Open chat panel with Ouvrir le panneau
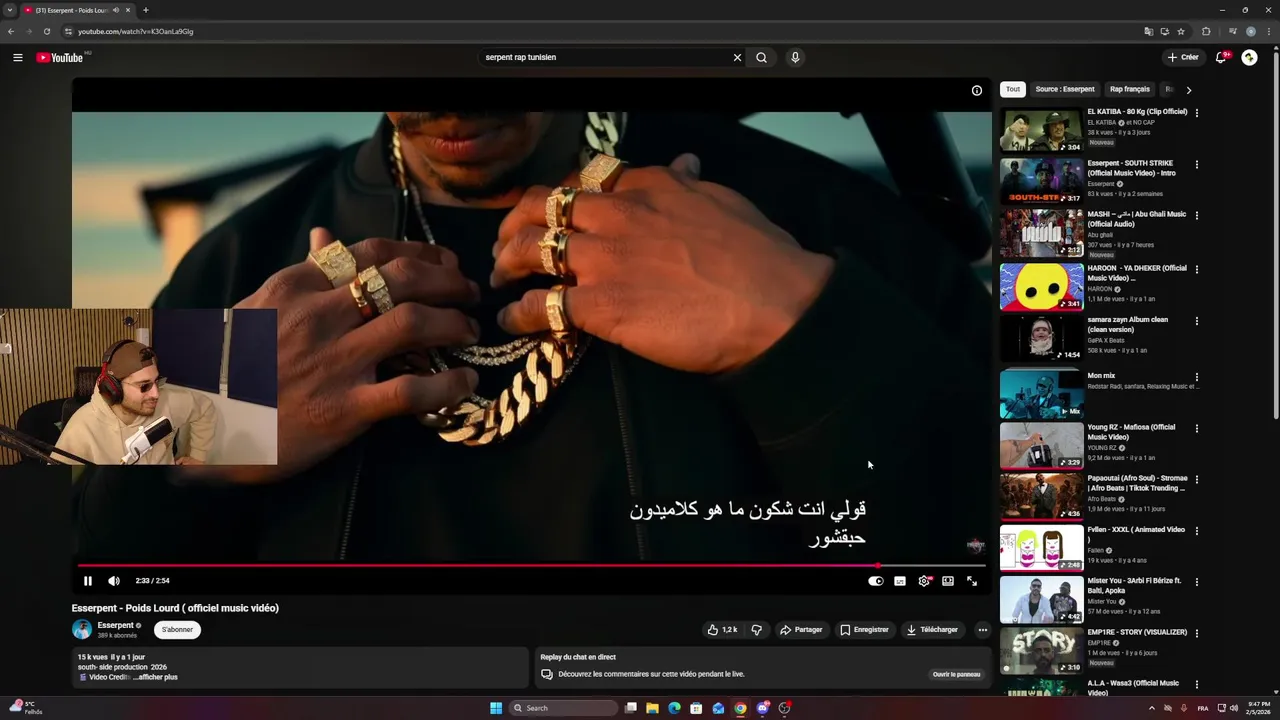The image size is (1280, 720). click(957, 674)
